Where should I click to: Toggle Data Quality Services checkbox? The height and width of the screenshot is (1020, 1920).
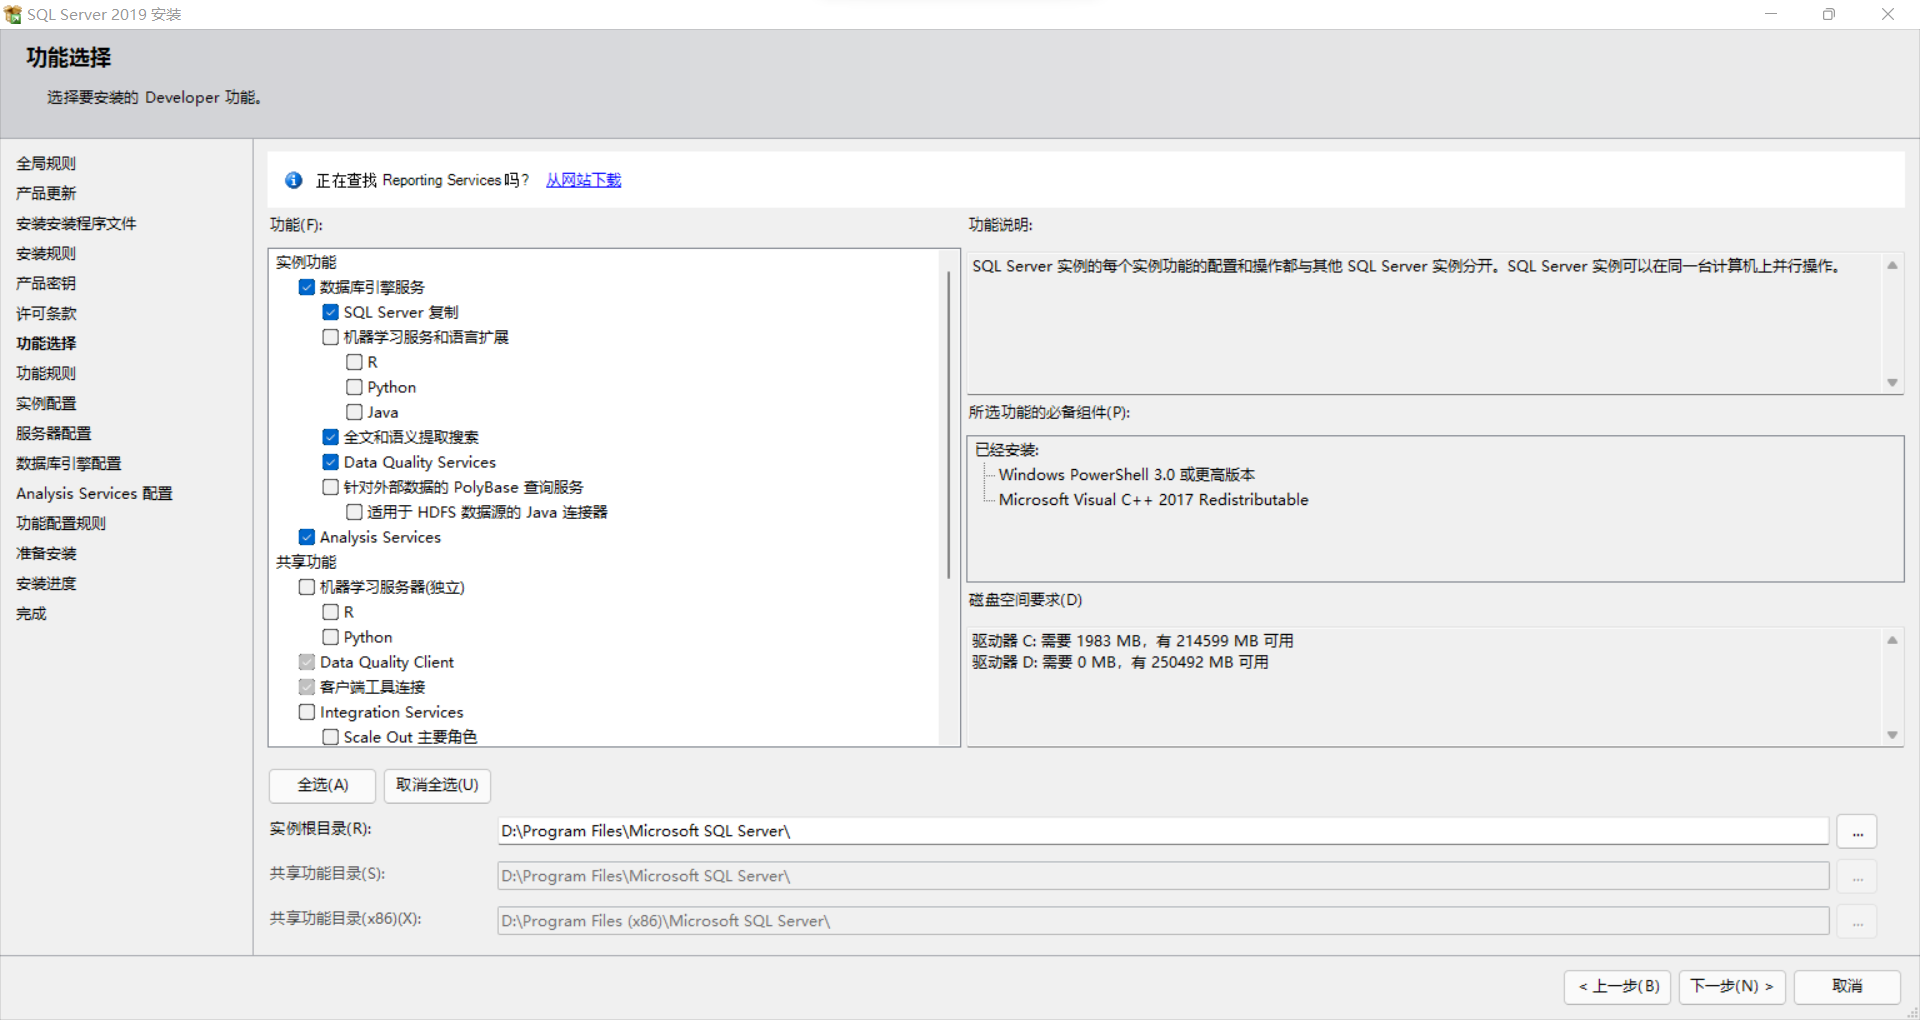331,462
